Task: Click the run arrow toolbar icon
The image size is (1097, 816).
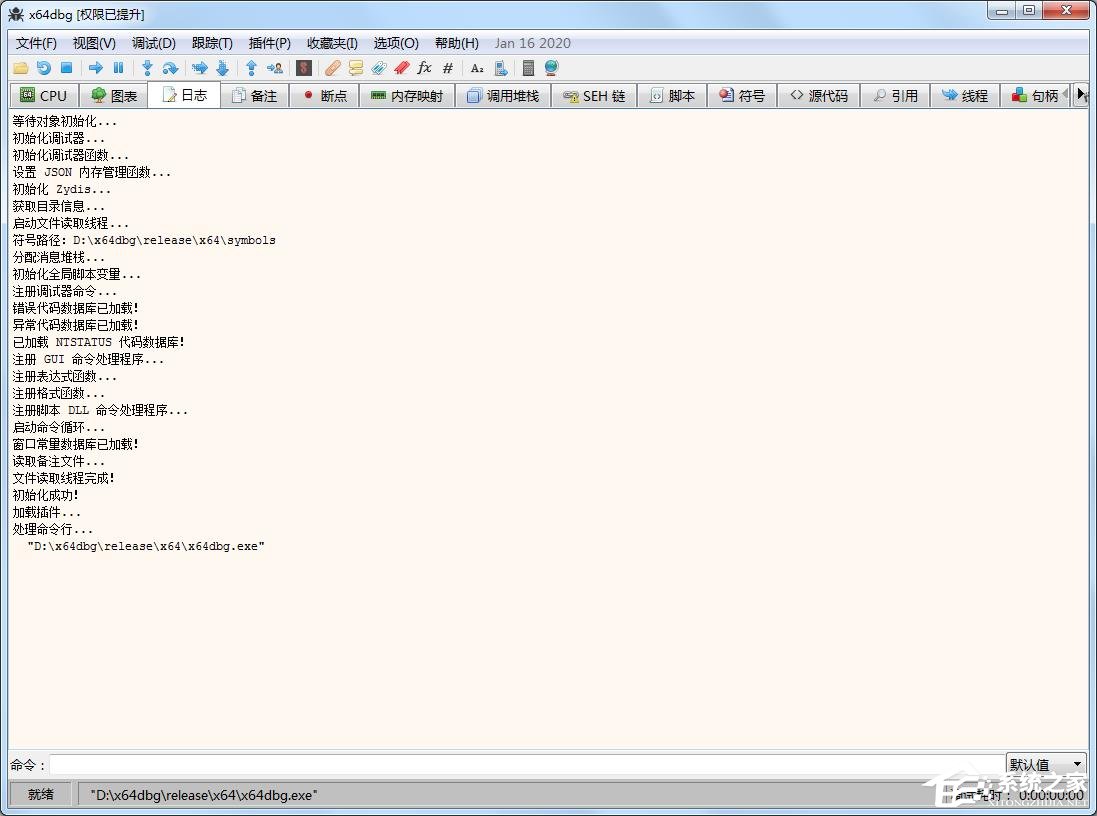Action: [x=96, y=68]
